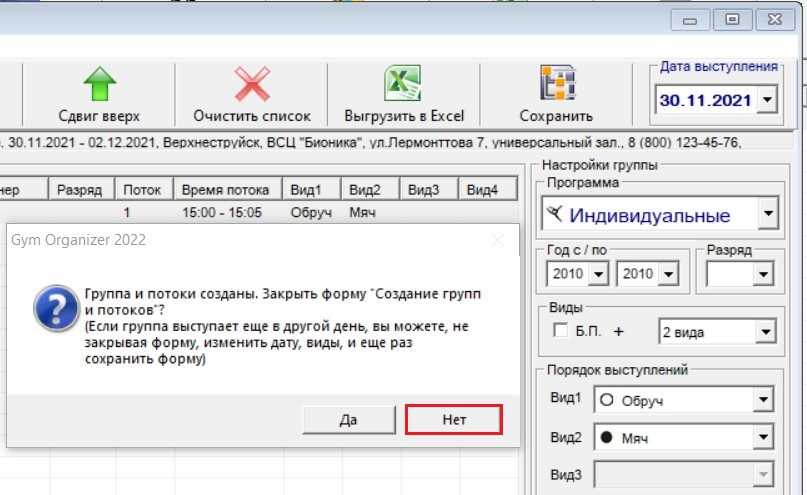
Task: Minimize the application window
Action: (696, 18)
